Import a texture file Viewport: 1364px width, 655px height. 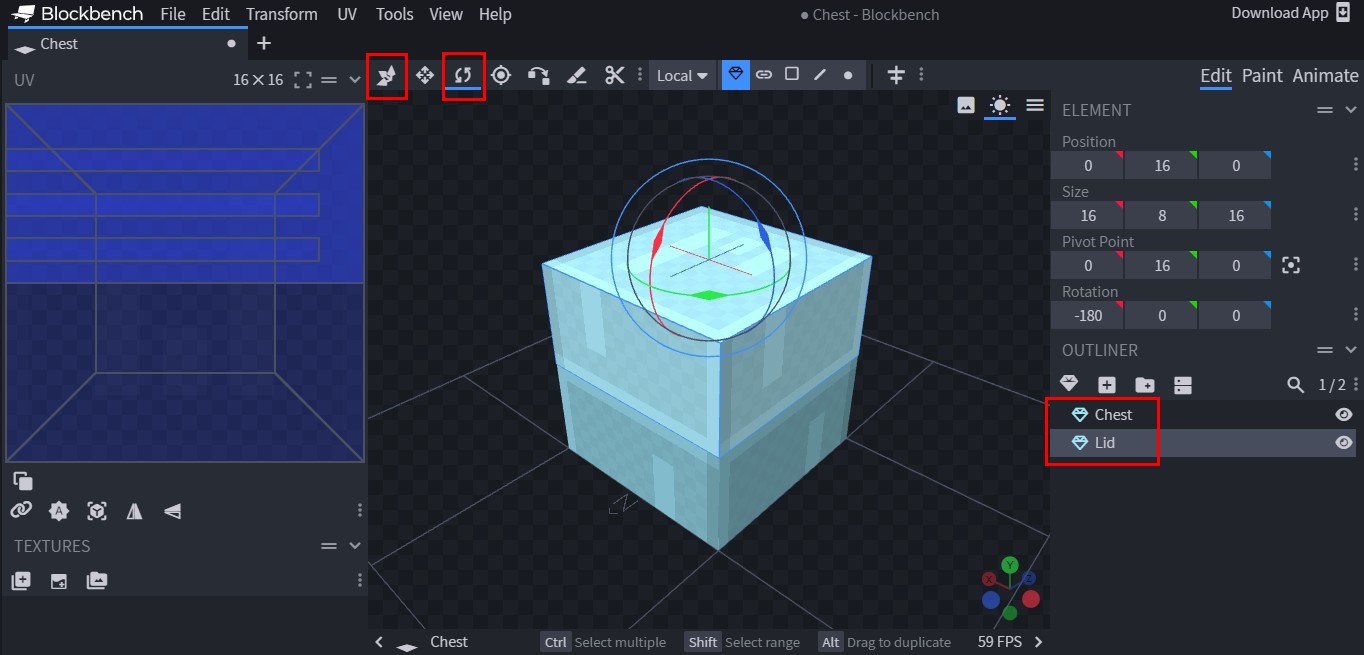pos(59,581)
